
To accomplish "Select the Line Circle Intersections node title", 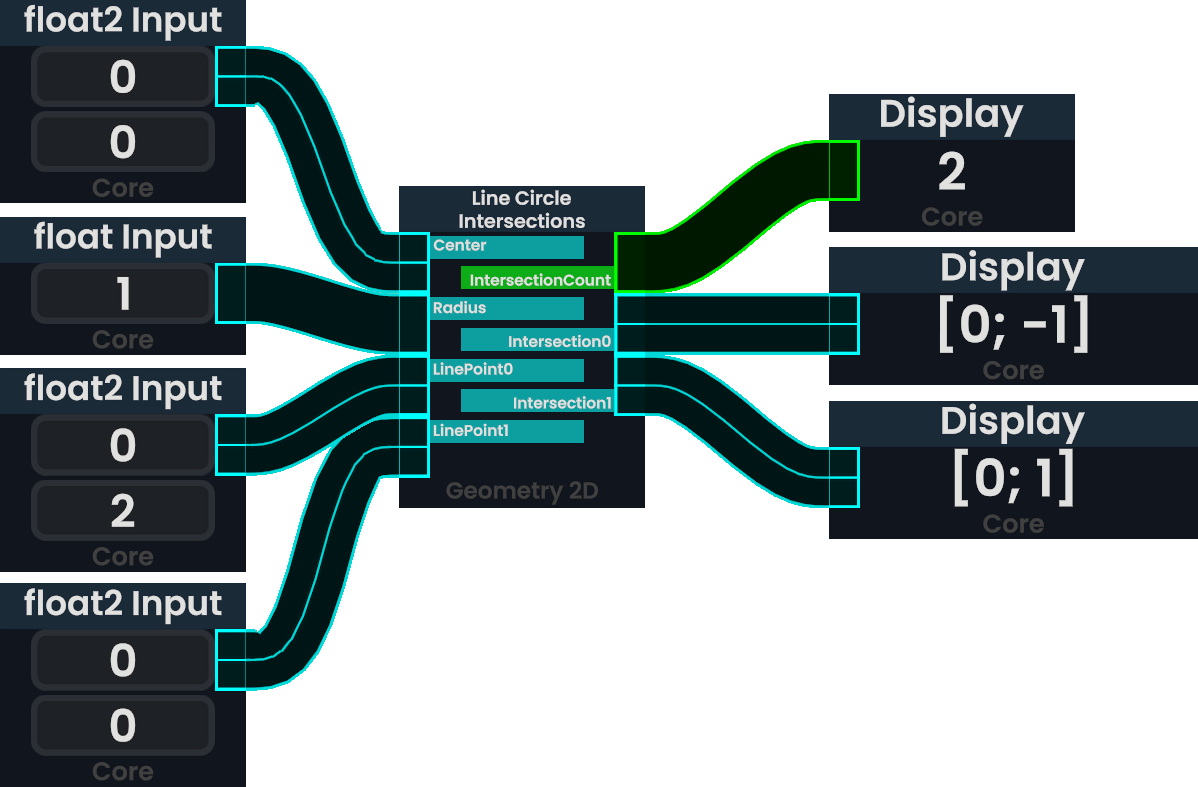I will tap(521, 210).
